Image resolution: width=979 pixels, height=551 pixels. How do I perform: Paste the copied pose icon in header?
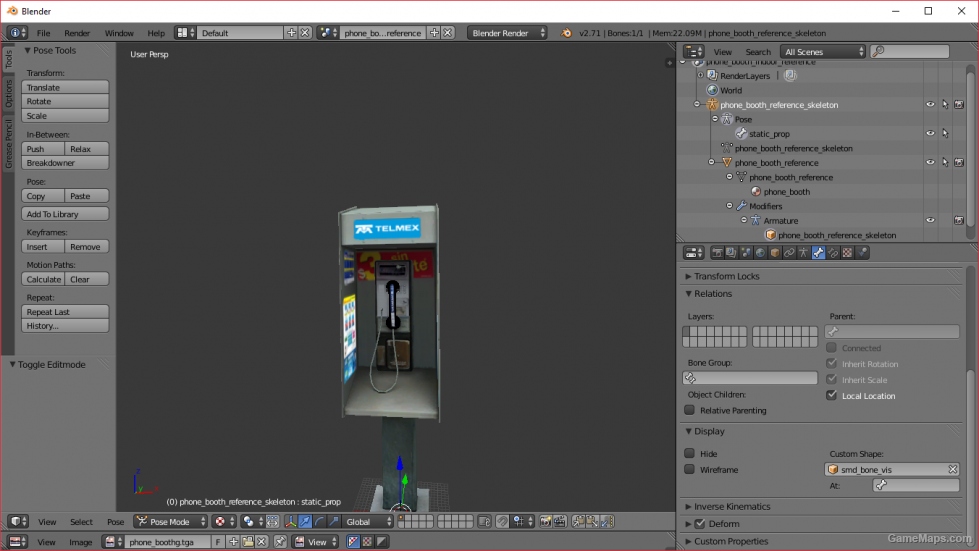[x=593, y=522]
